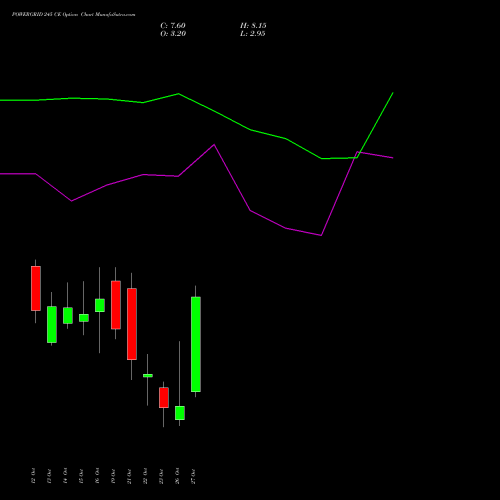Select the red candle for 12 Oct
Viewport: 500px width, 500px height.
[36, 288]
